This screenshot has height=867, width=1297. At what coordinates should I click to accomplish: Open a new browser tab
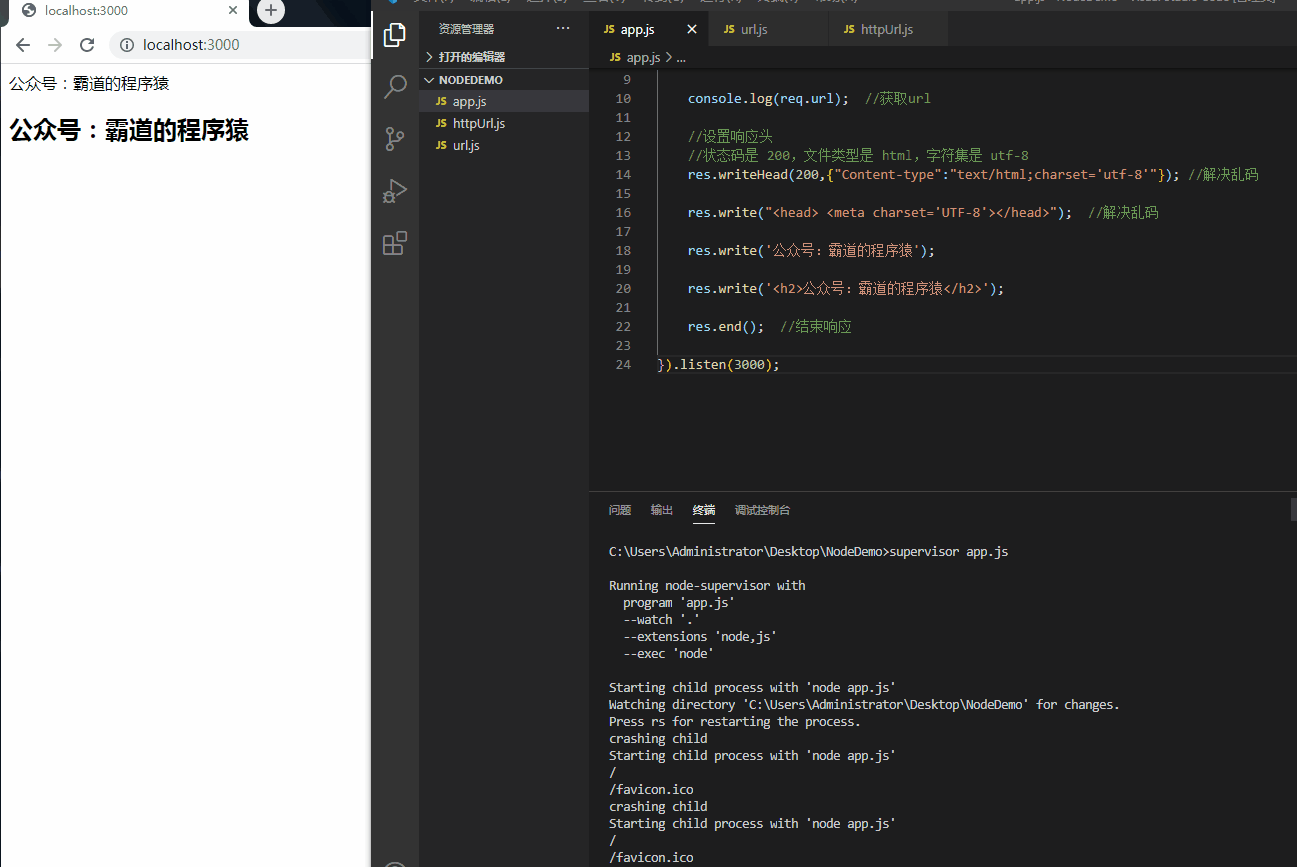coord(270,11)
